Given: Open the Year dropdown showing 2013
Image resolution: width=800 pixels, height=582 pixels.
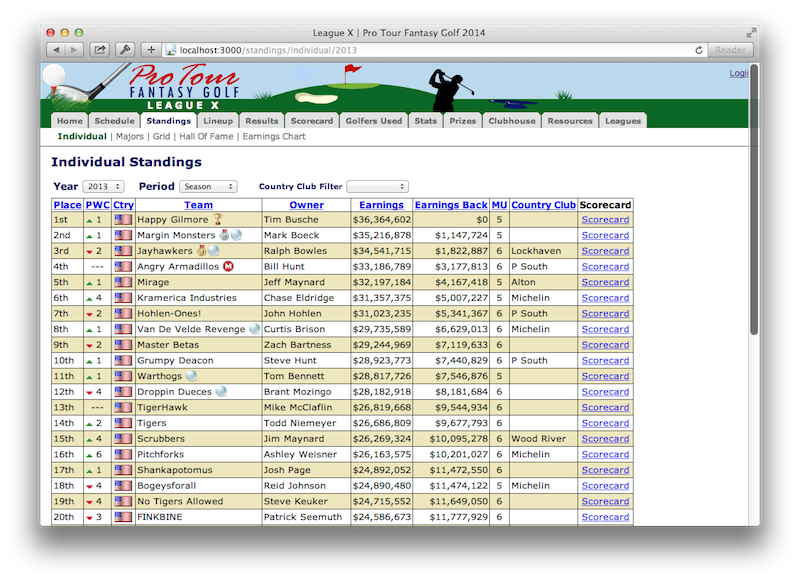Looking at the screenshot, I should click(x=104, y=186).
